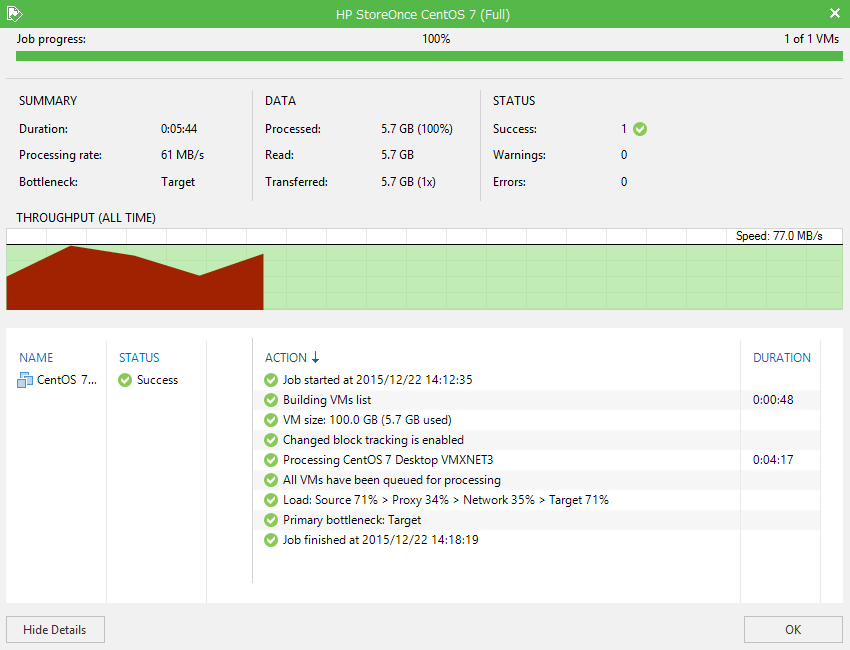Click the 0:00:48 duration value
This screenshot has width=850, height=650.
pyautogui.click(x=773, y=400)
